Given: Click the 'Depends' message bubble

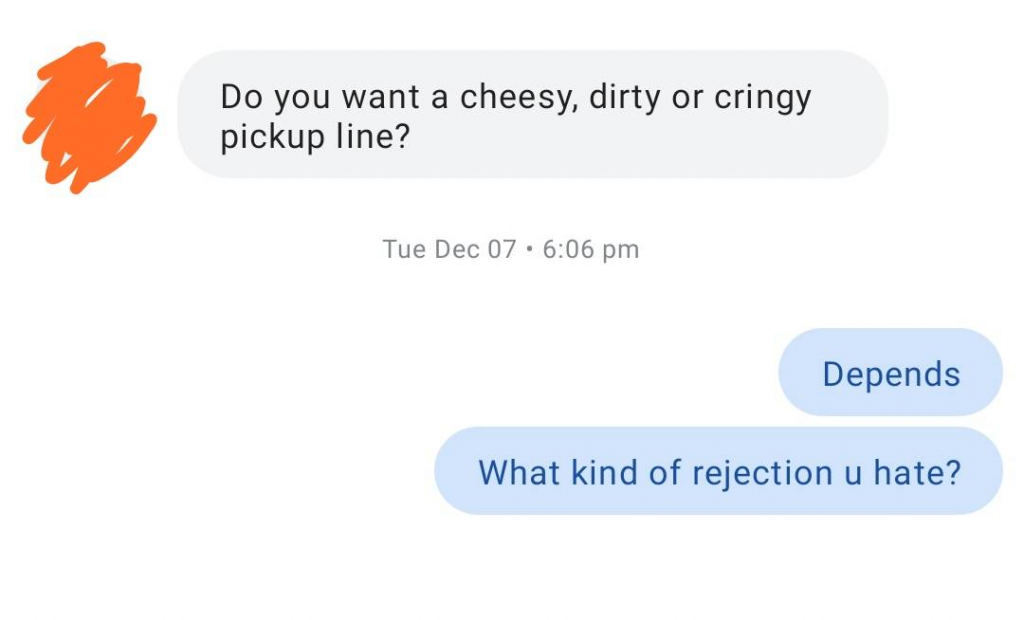Looking at the screenshot, I should coord(889,373).
